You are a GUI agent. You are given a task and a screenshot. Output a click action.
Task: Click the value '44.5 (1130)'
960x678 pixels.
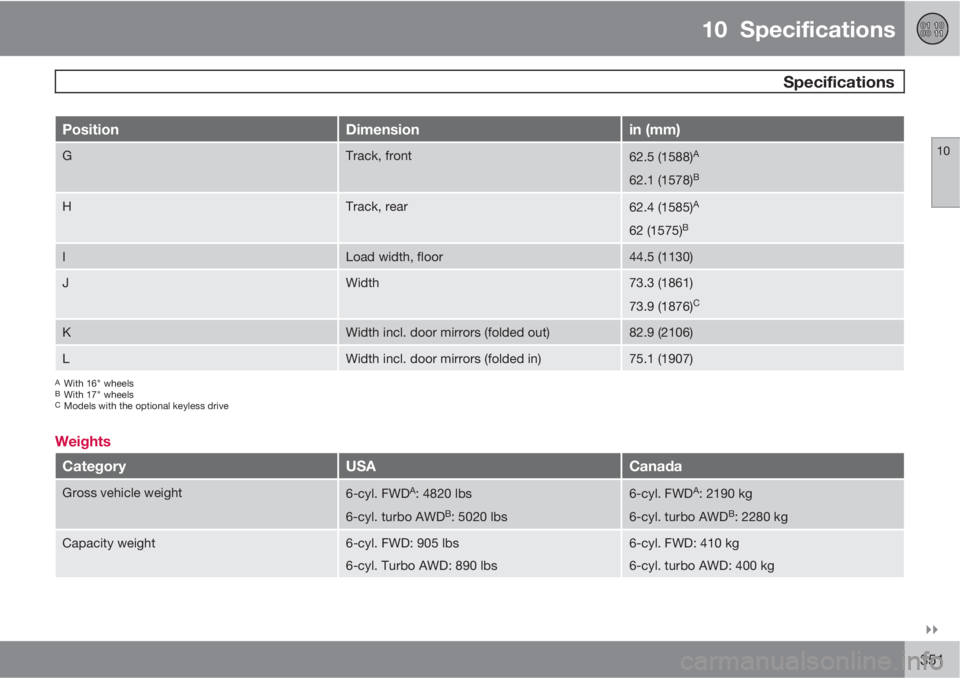[661, 257]
